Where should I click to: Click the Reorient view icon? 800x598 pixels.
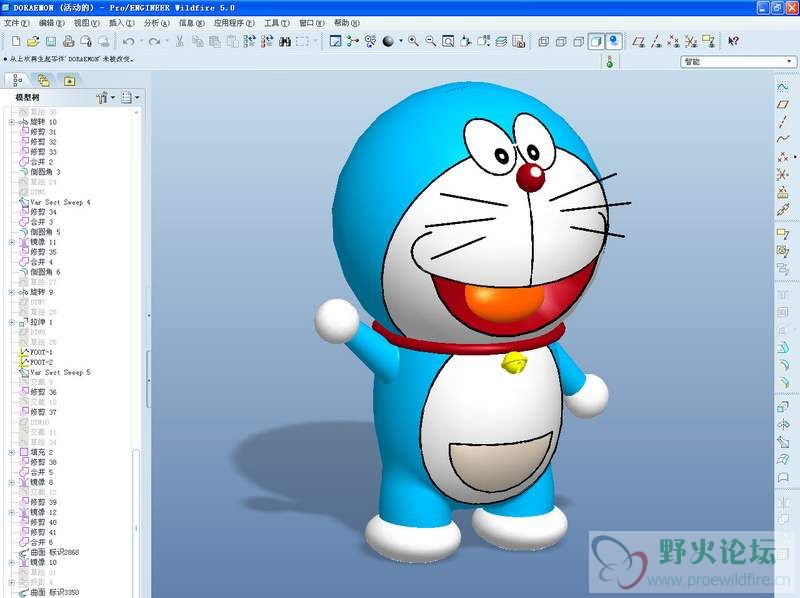pyautogui.click(x=465, y=41)
